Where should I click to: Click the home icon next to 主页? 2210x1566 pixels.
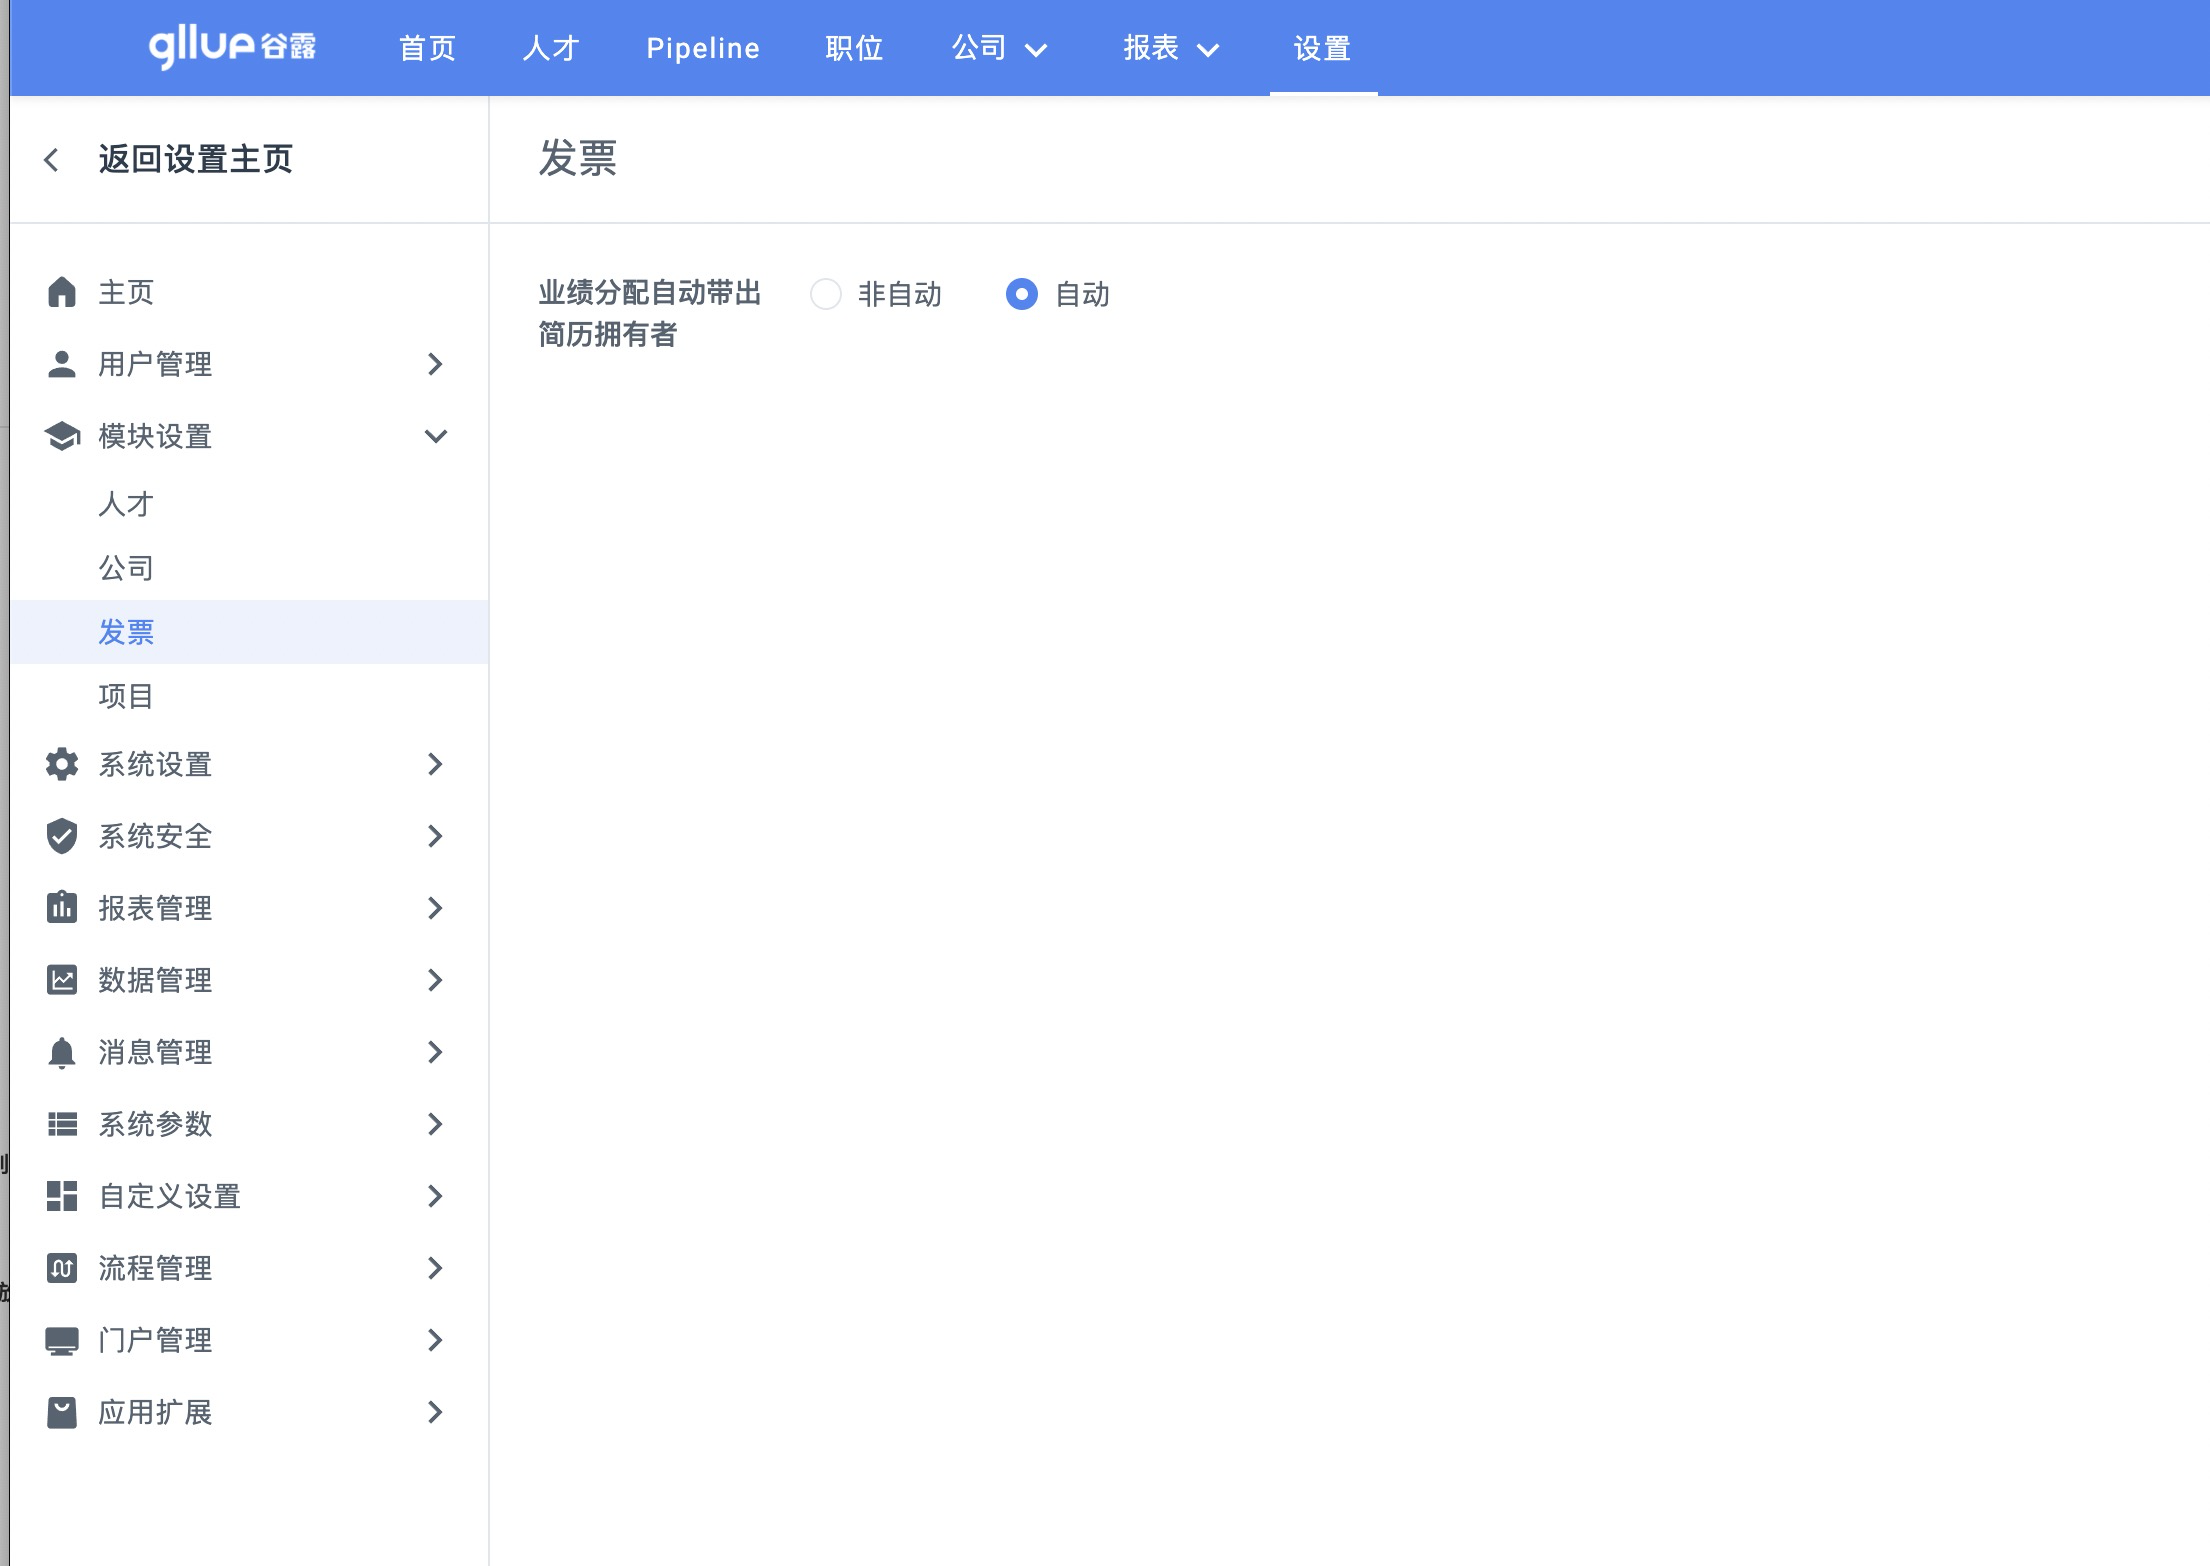[x=62, y=292]
